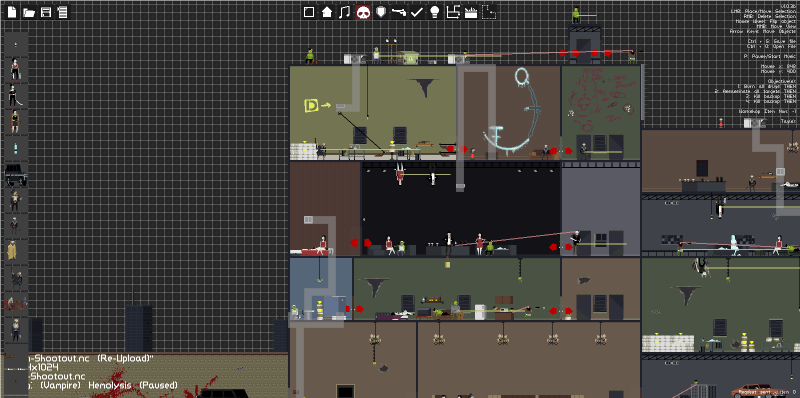Open the checkmark objectives tool

[x=416, y=12]
